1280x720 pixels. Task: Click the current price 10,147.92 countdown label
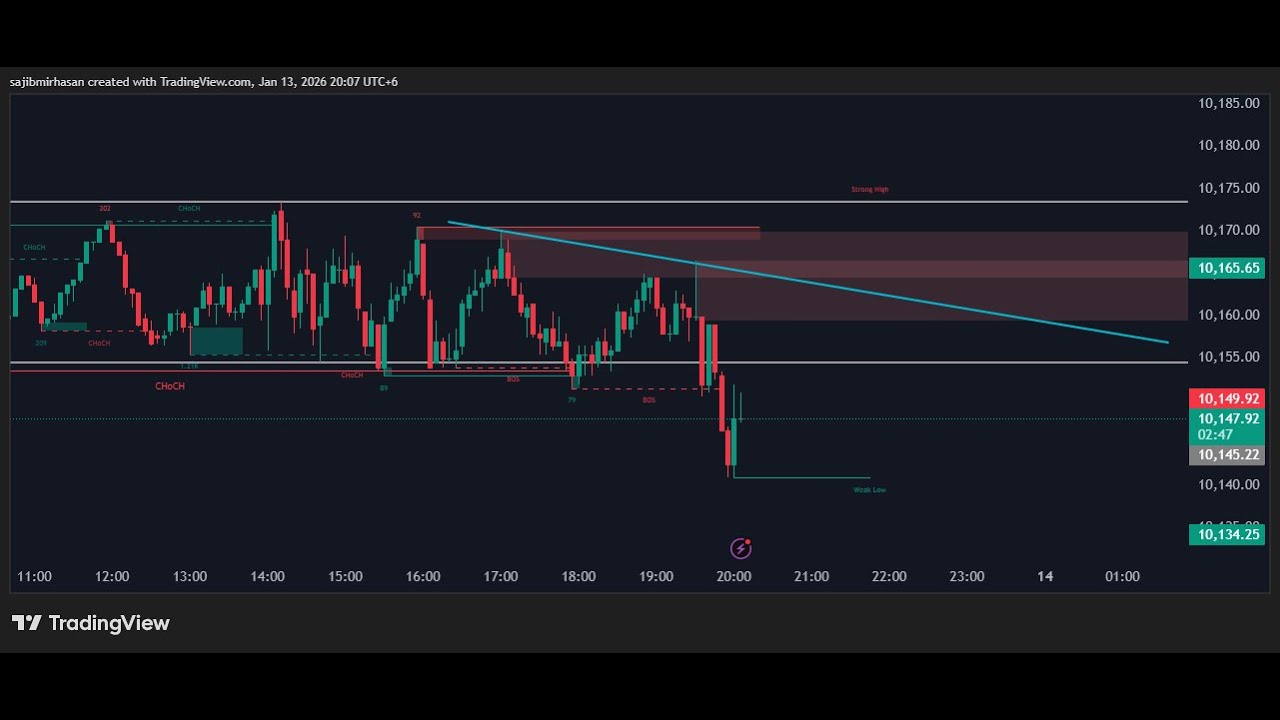click(x=1226, y=426)
